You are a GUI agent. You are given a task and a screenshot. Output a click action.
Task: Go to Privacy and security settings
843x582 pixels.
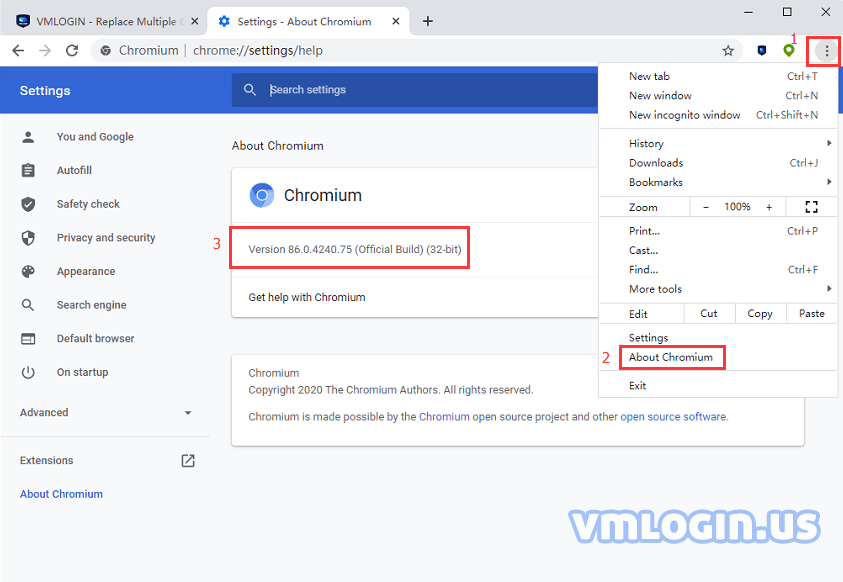106,238
